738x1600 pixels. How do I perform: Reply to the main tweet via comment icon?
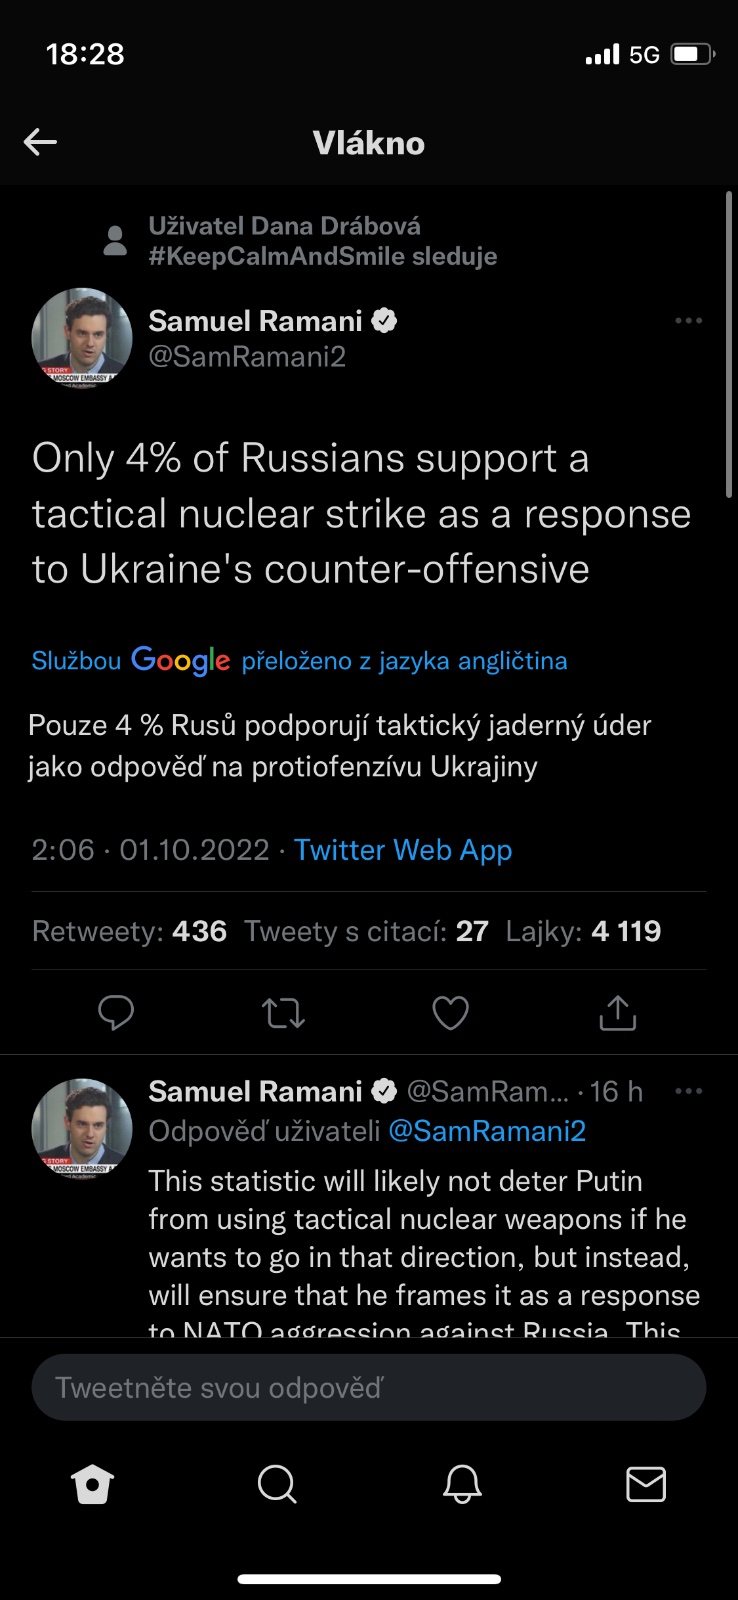[116, 1012]
